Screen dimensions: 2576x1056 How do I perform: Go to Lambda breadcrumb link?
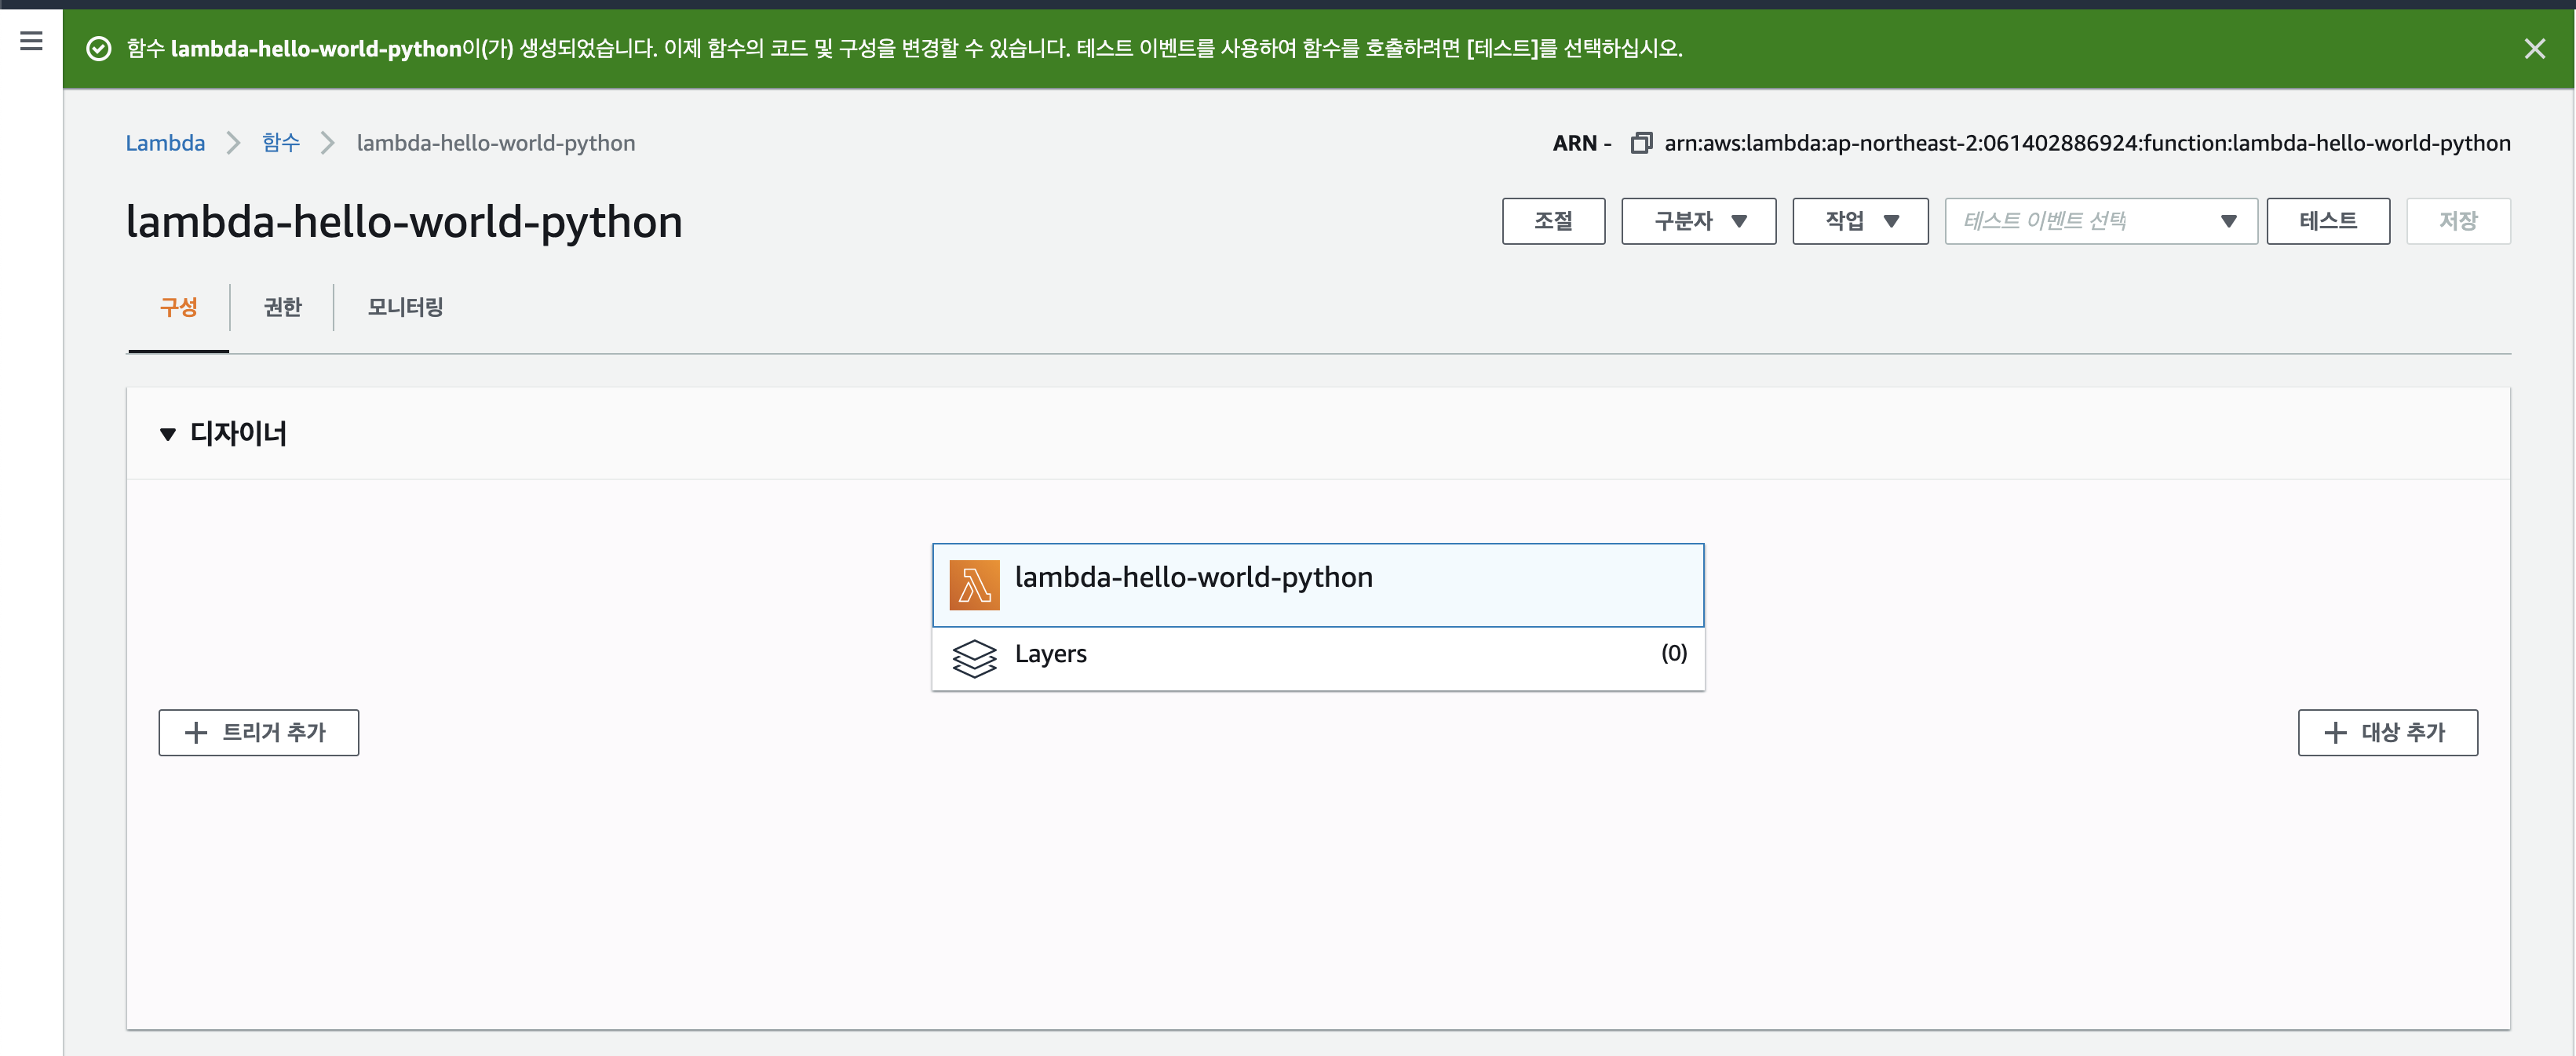click(165, 143)
